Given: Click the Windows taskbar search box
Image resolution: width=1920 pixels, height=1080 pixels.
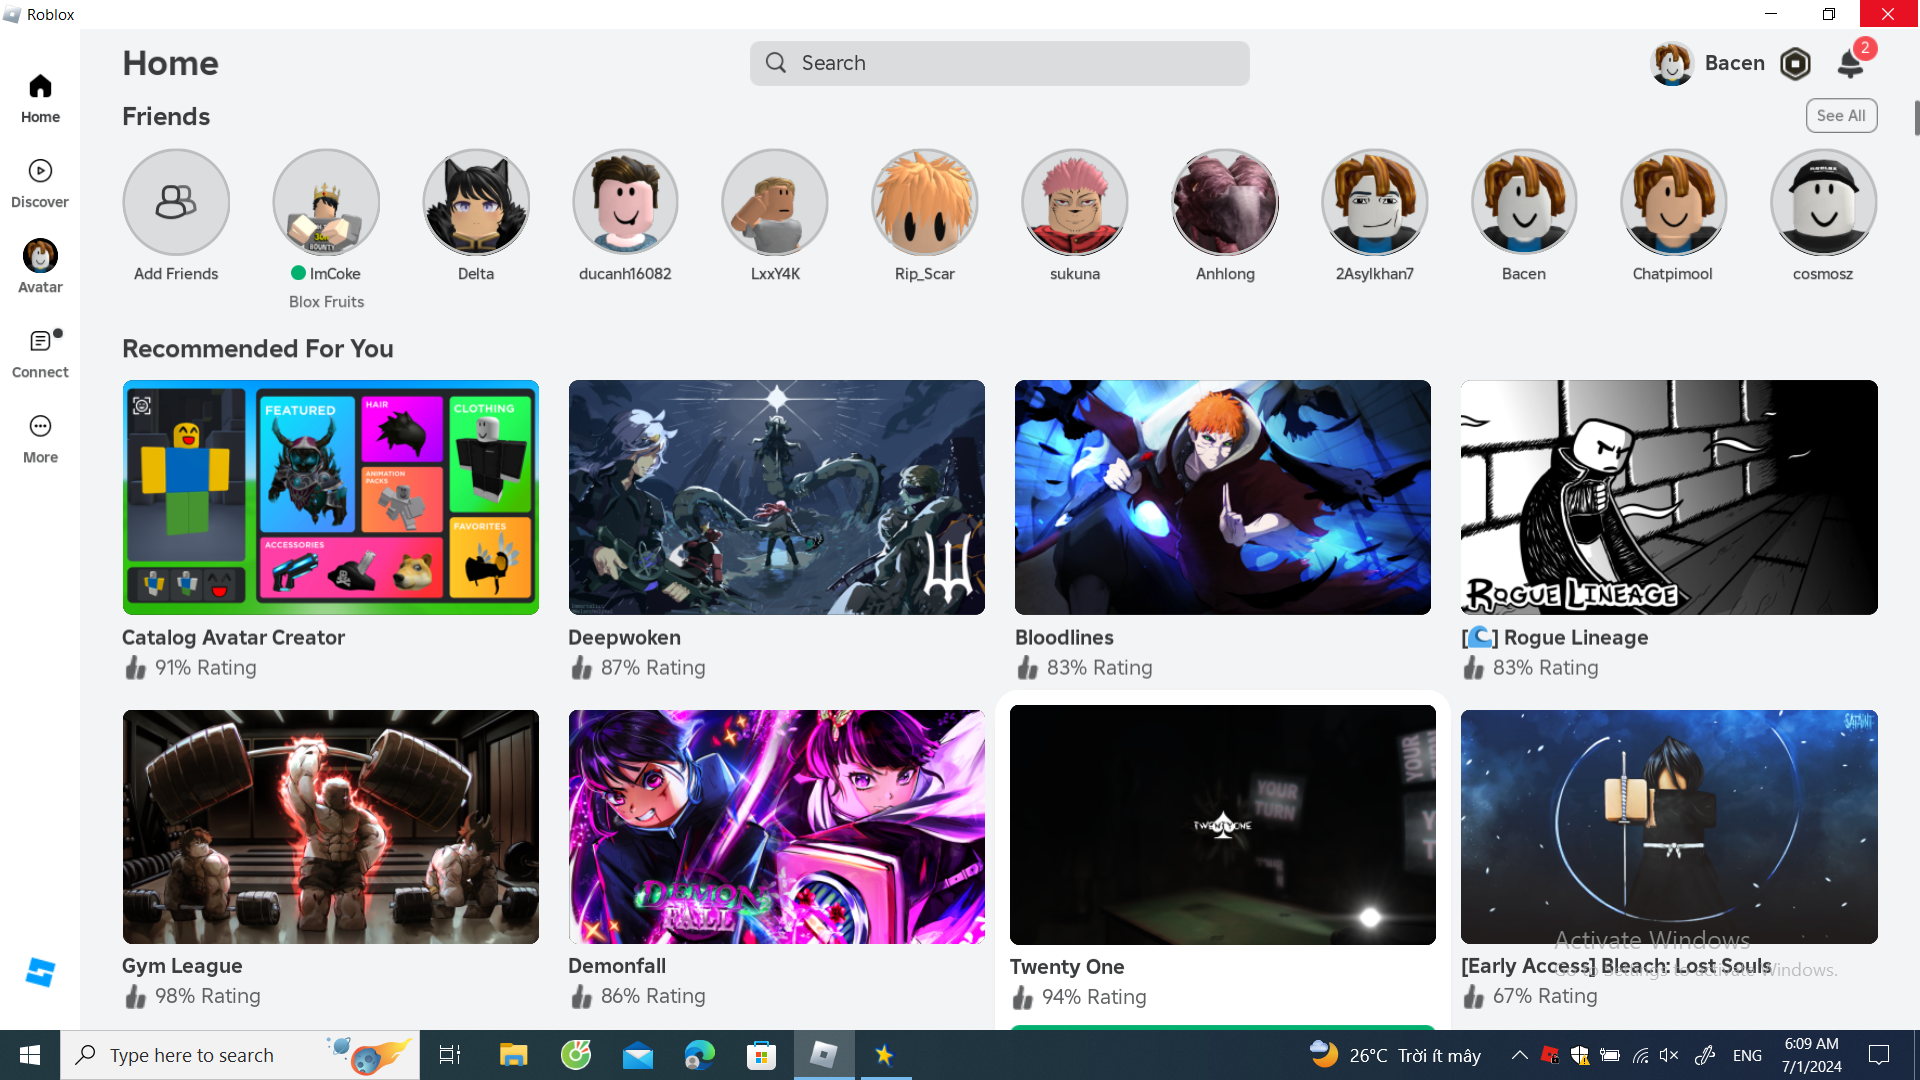Looking at the screenshot, I should tap(240, 1055).
